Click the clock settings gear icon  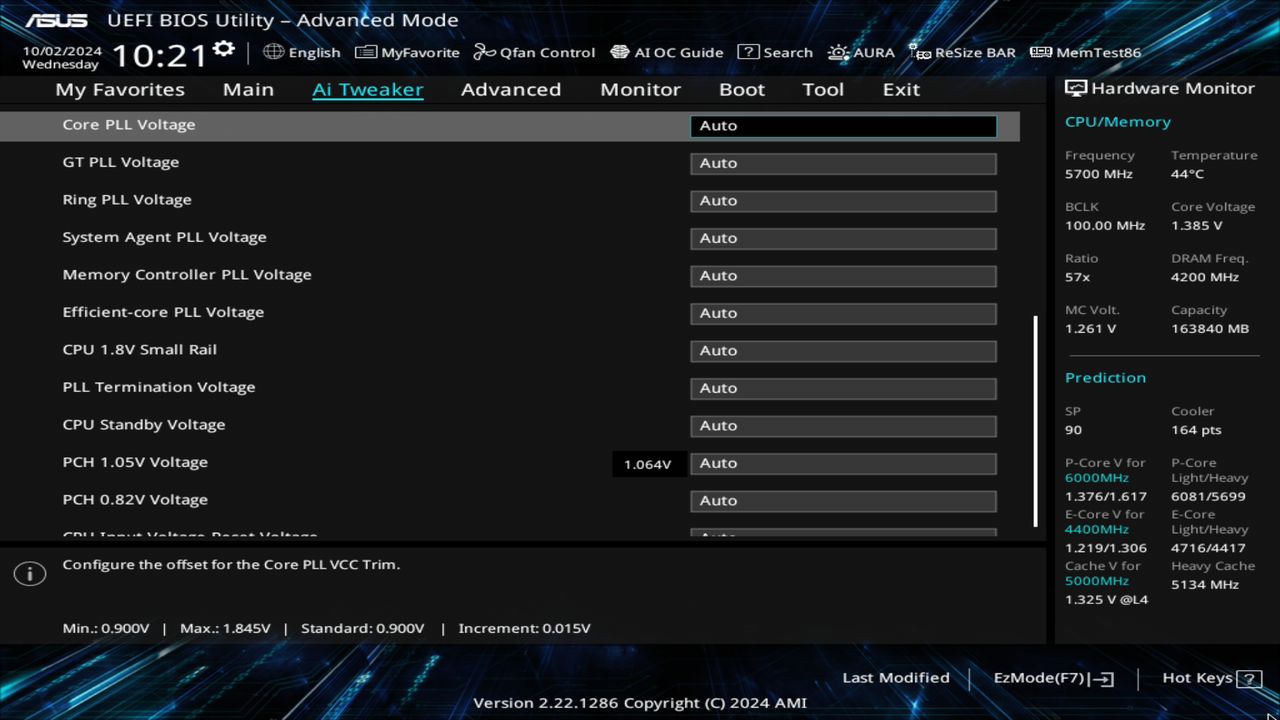click(x=222, y=45)
